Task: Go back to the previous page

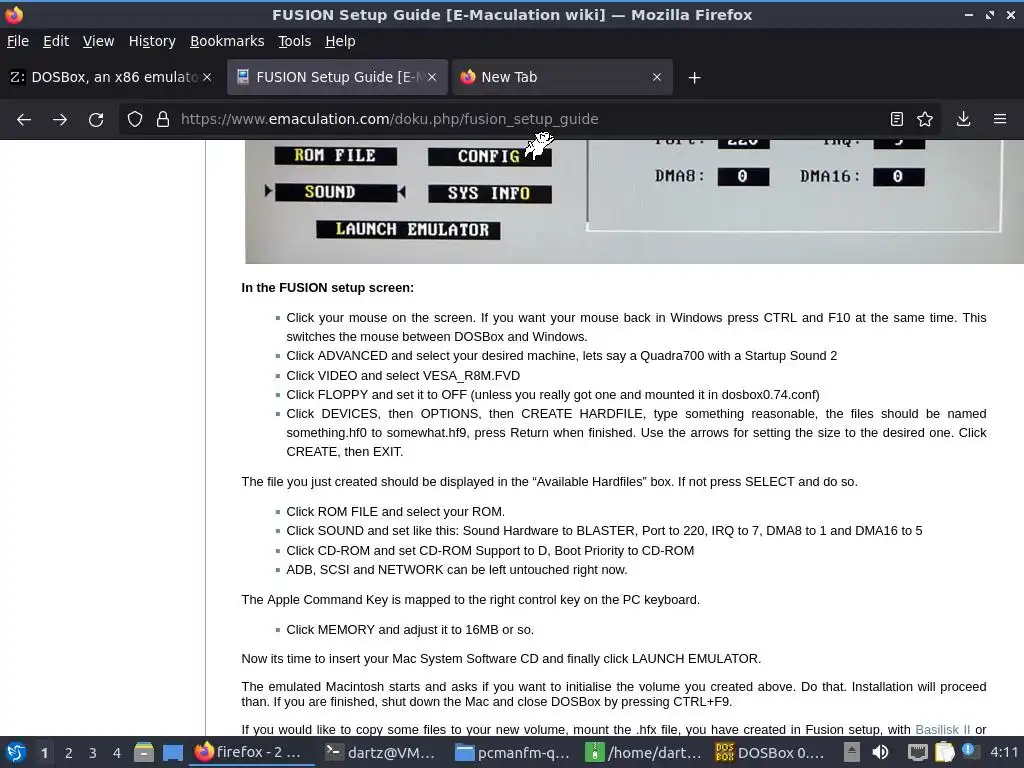Action: click(24, 120)
